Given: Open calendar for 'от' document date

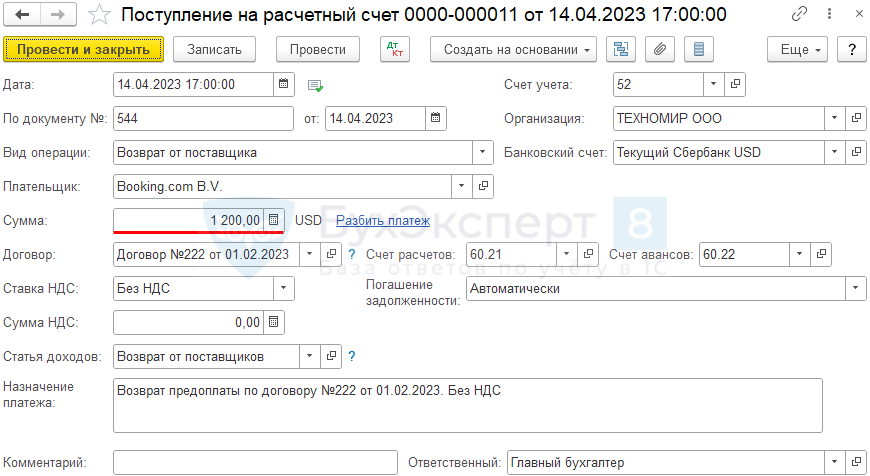Looking at the screenshot, I should [436, 118].
